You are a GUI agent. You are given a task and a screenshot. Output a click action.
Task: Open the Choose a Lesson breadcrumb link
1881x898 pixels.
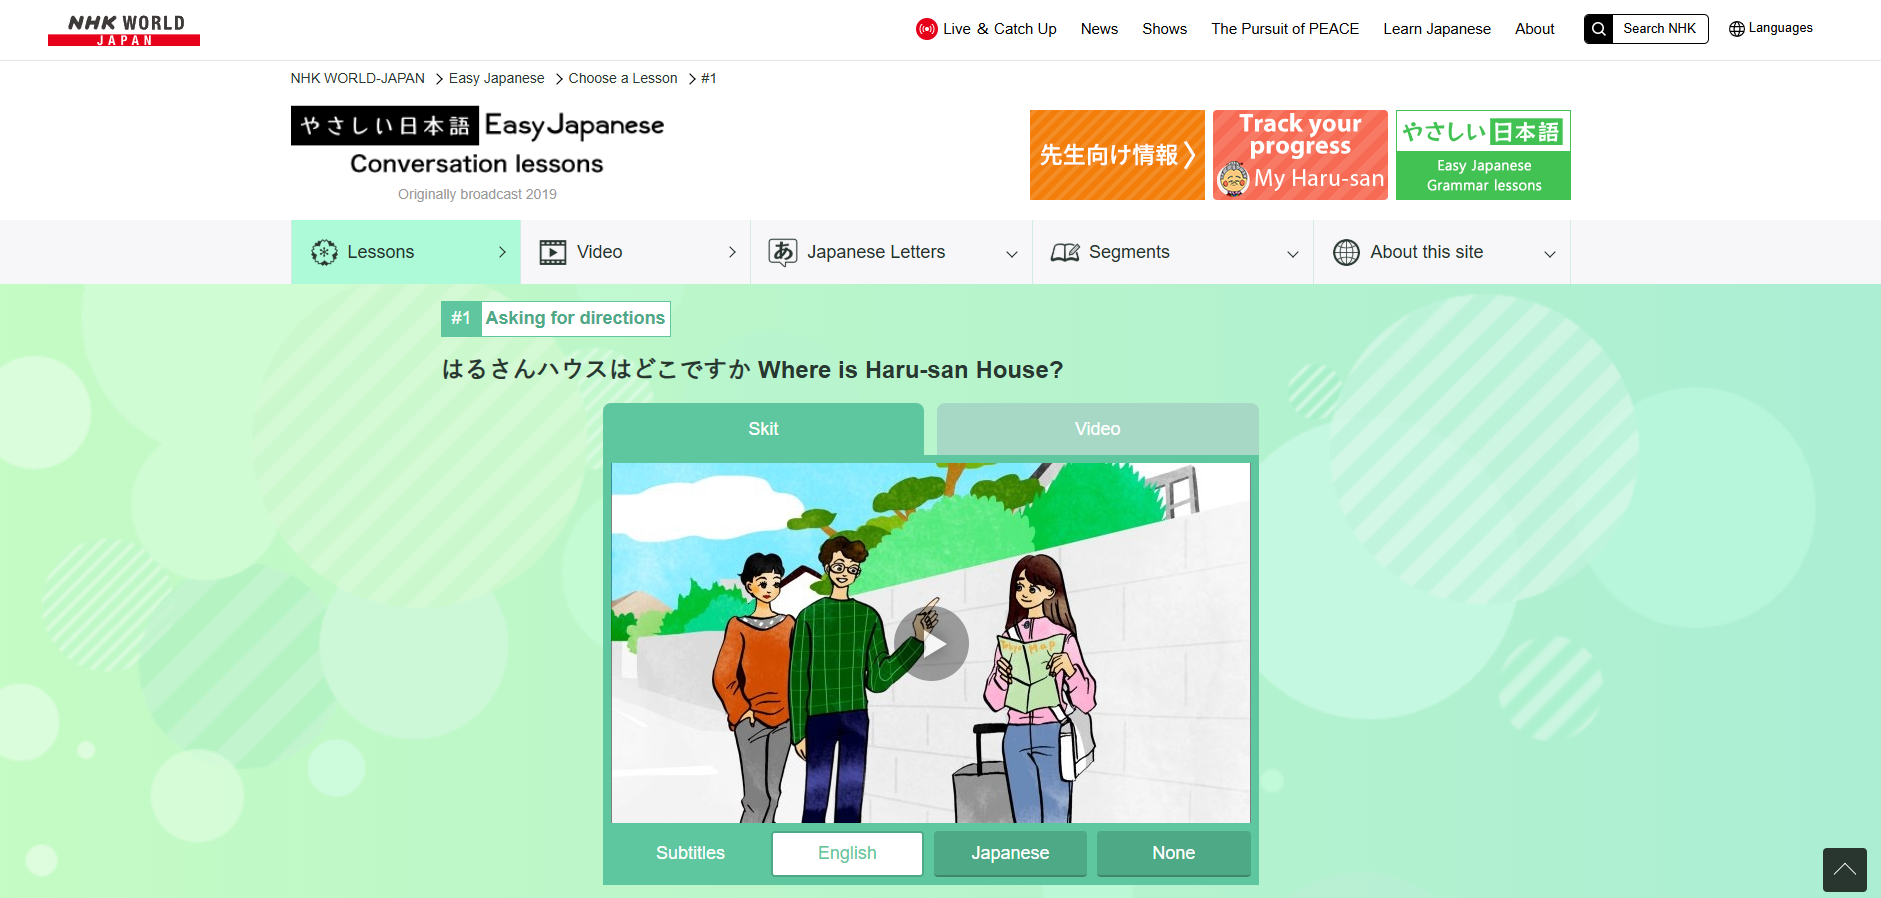tap(623, 78)
